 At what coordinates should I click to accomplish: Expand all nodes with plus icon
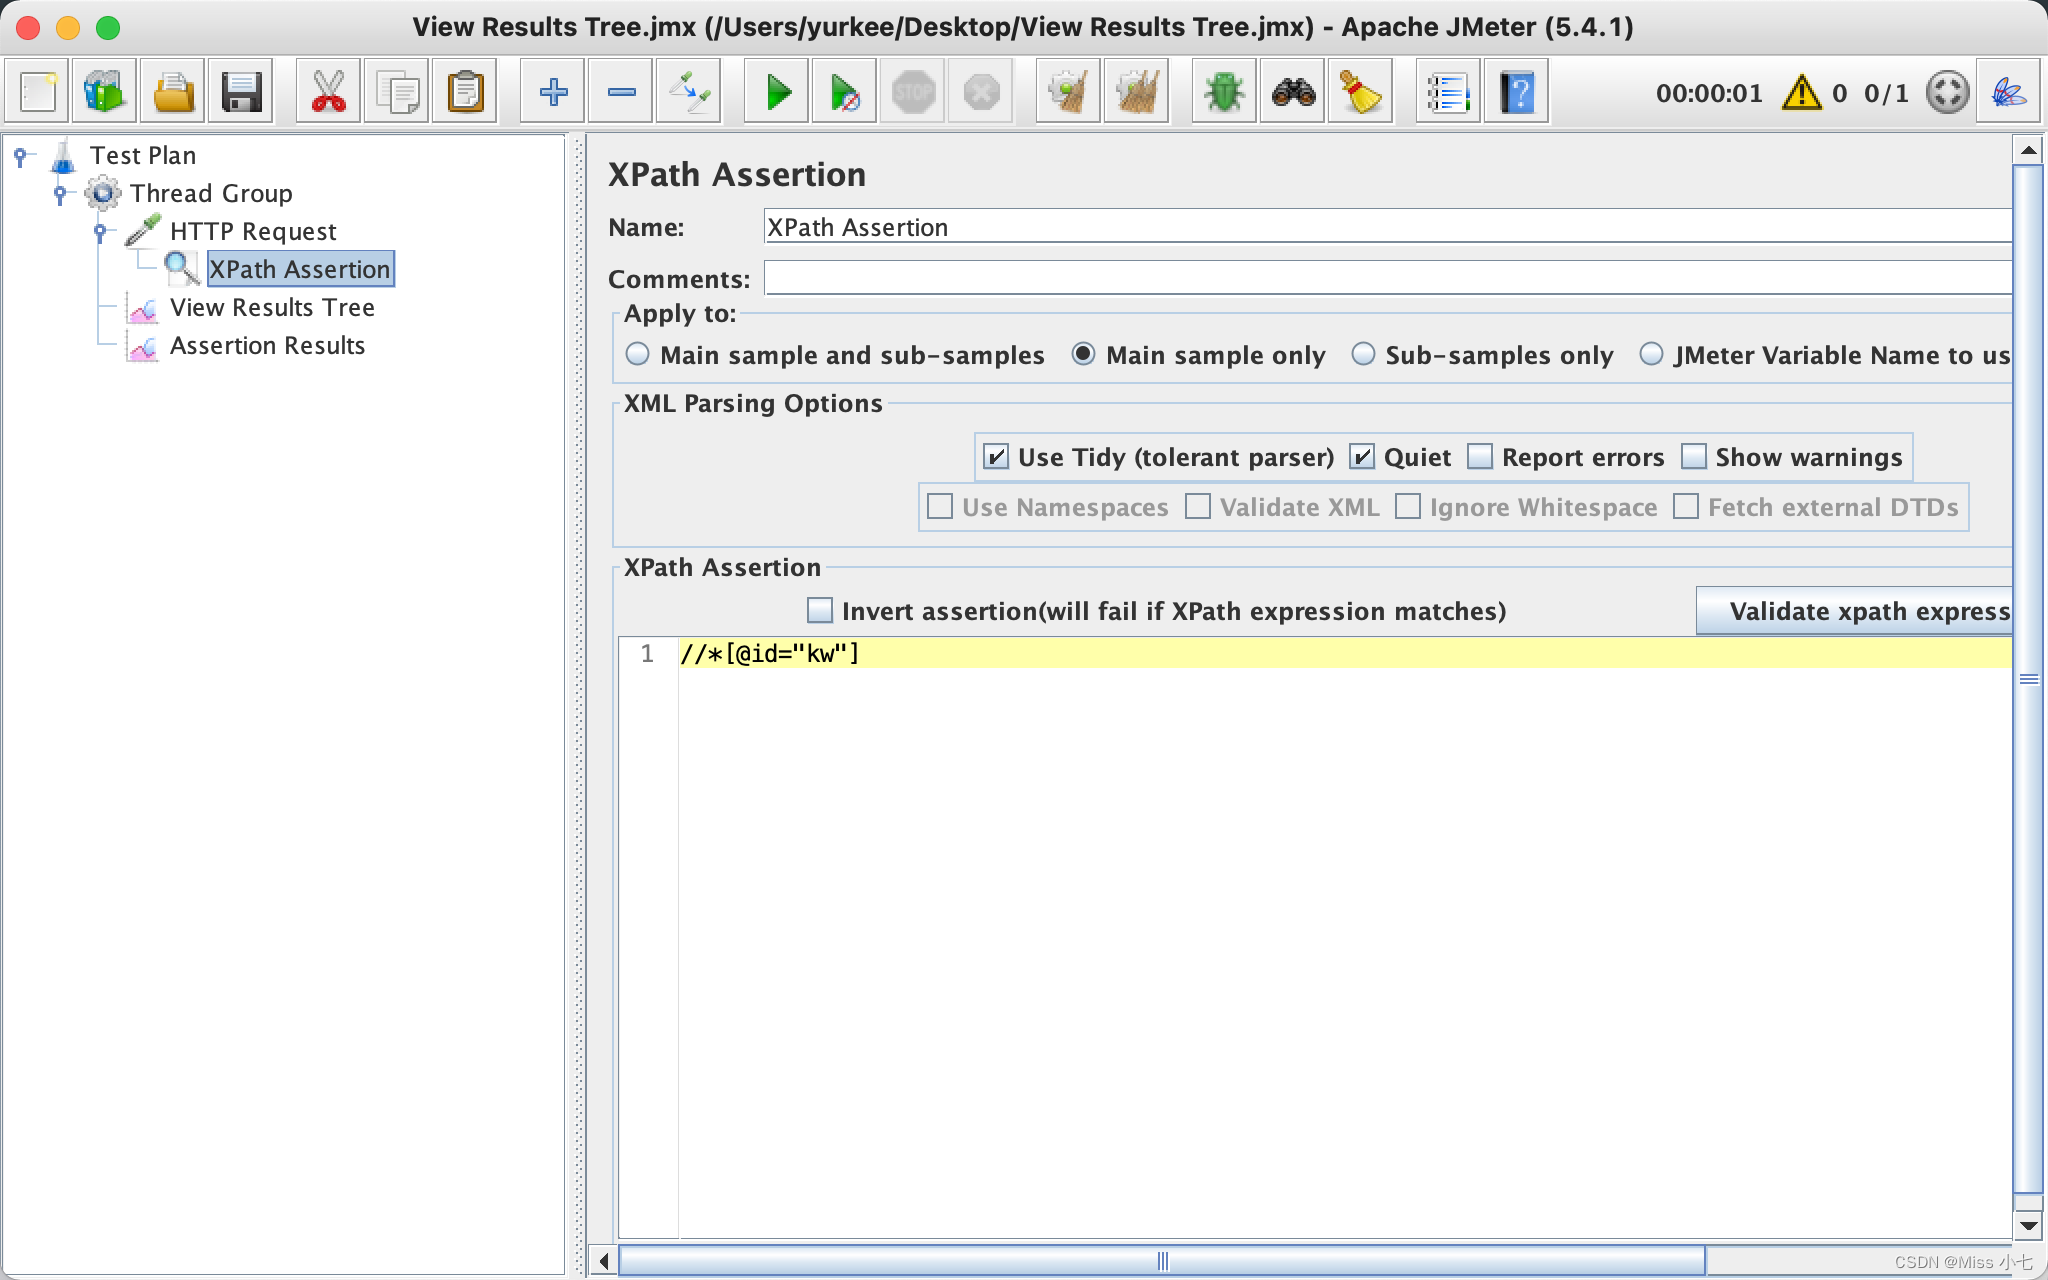[553, 93]
